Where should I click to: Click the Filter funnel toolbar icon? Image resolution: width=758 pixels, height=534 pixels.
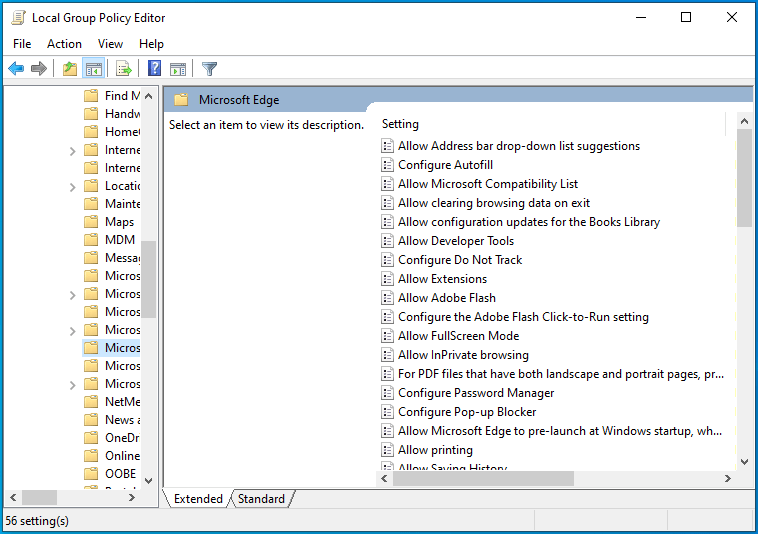pos(209,69)
